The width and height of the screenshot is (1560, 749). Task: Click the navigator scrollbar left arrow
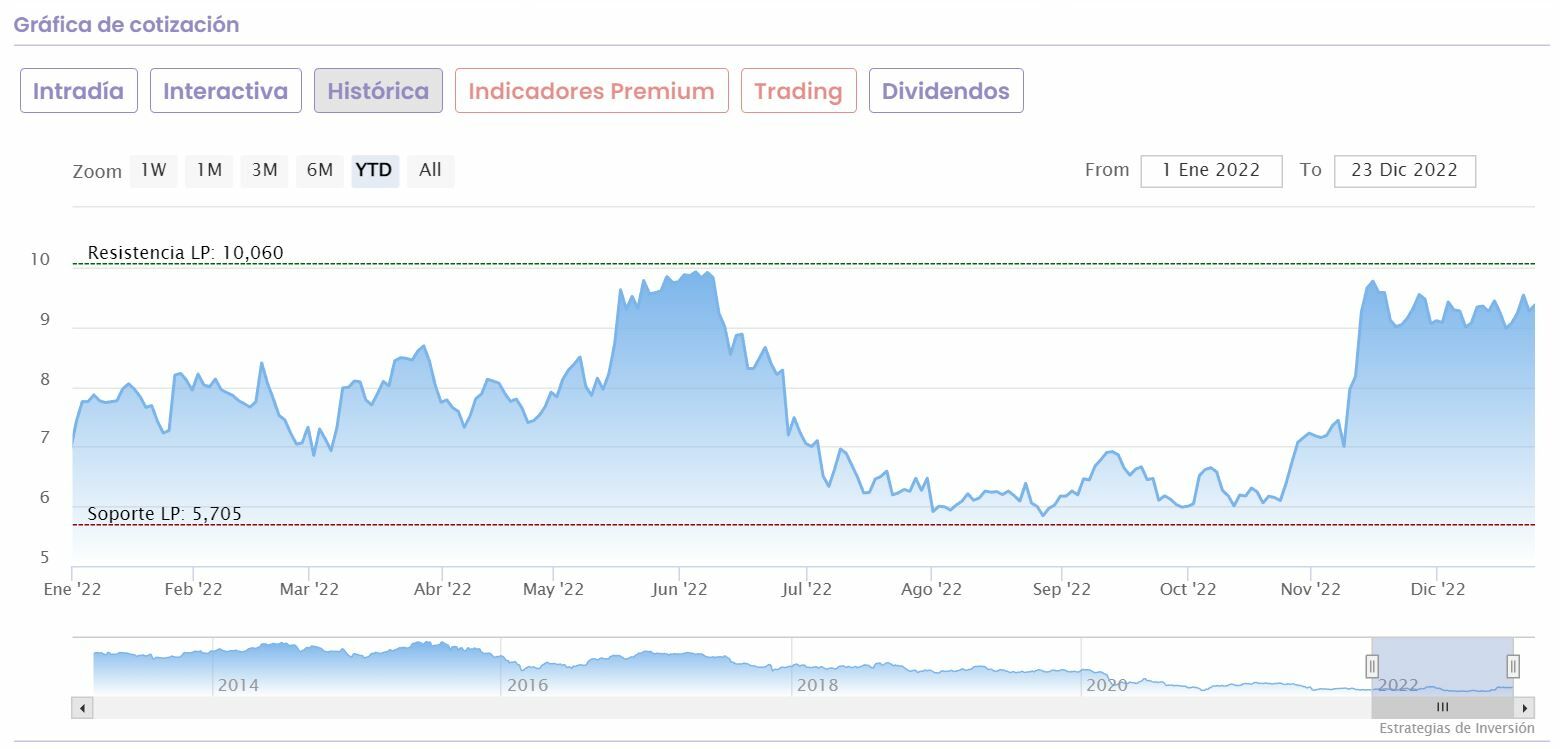point(83,708)
